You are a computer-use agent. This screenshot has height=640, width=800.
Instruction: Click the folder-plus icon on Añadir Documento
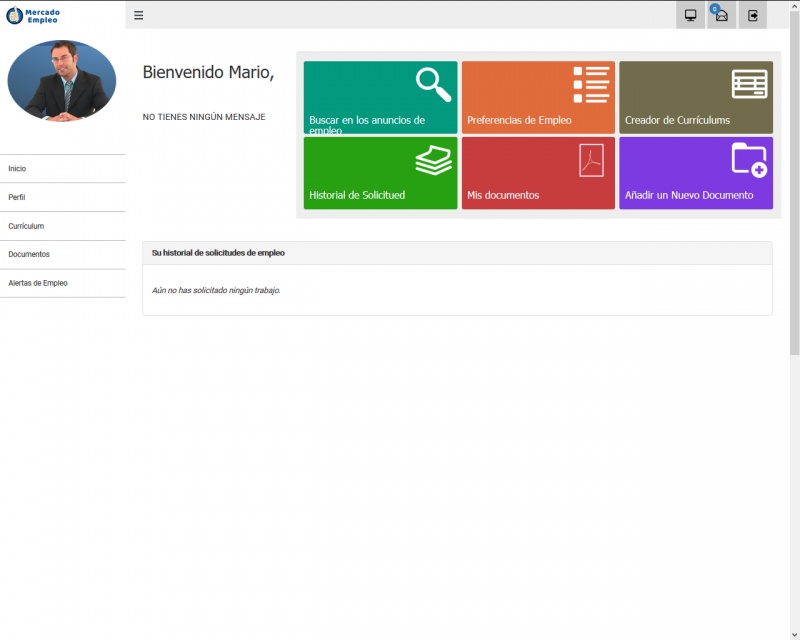(749, 160)
